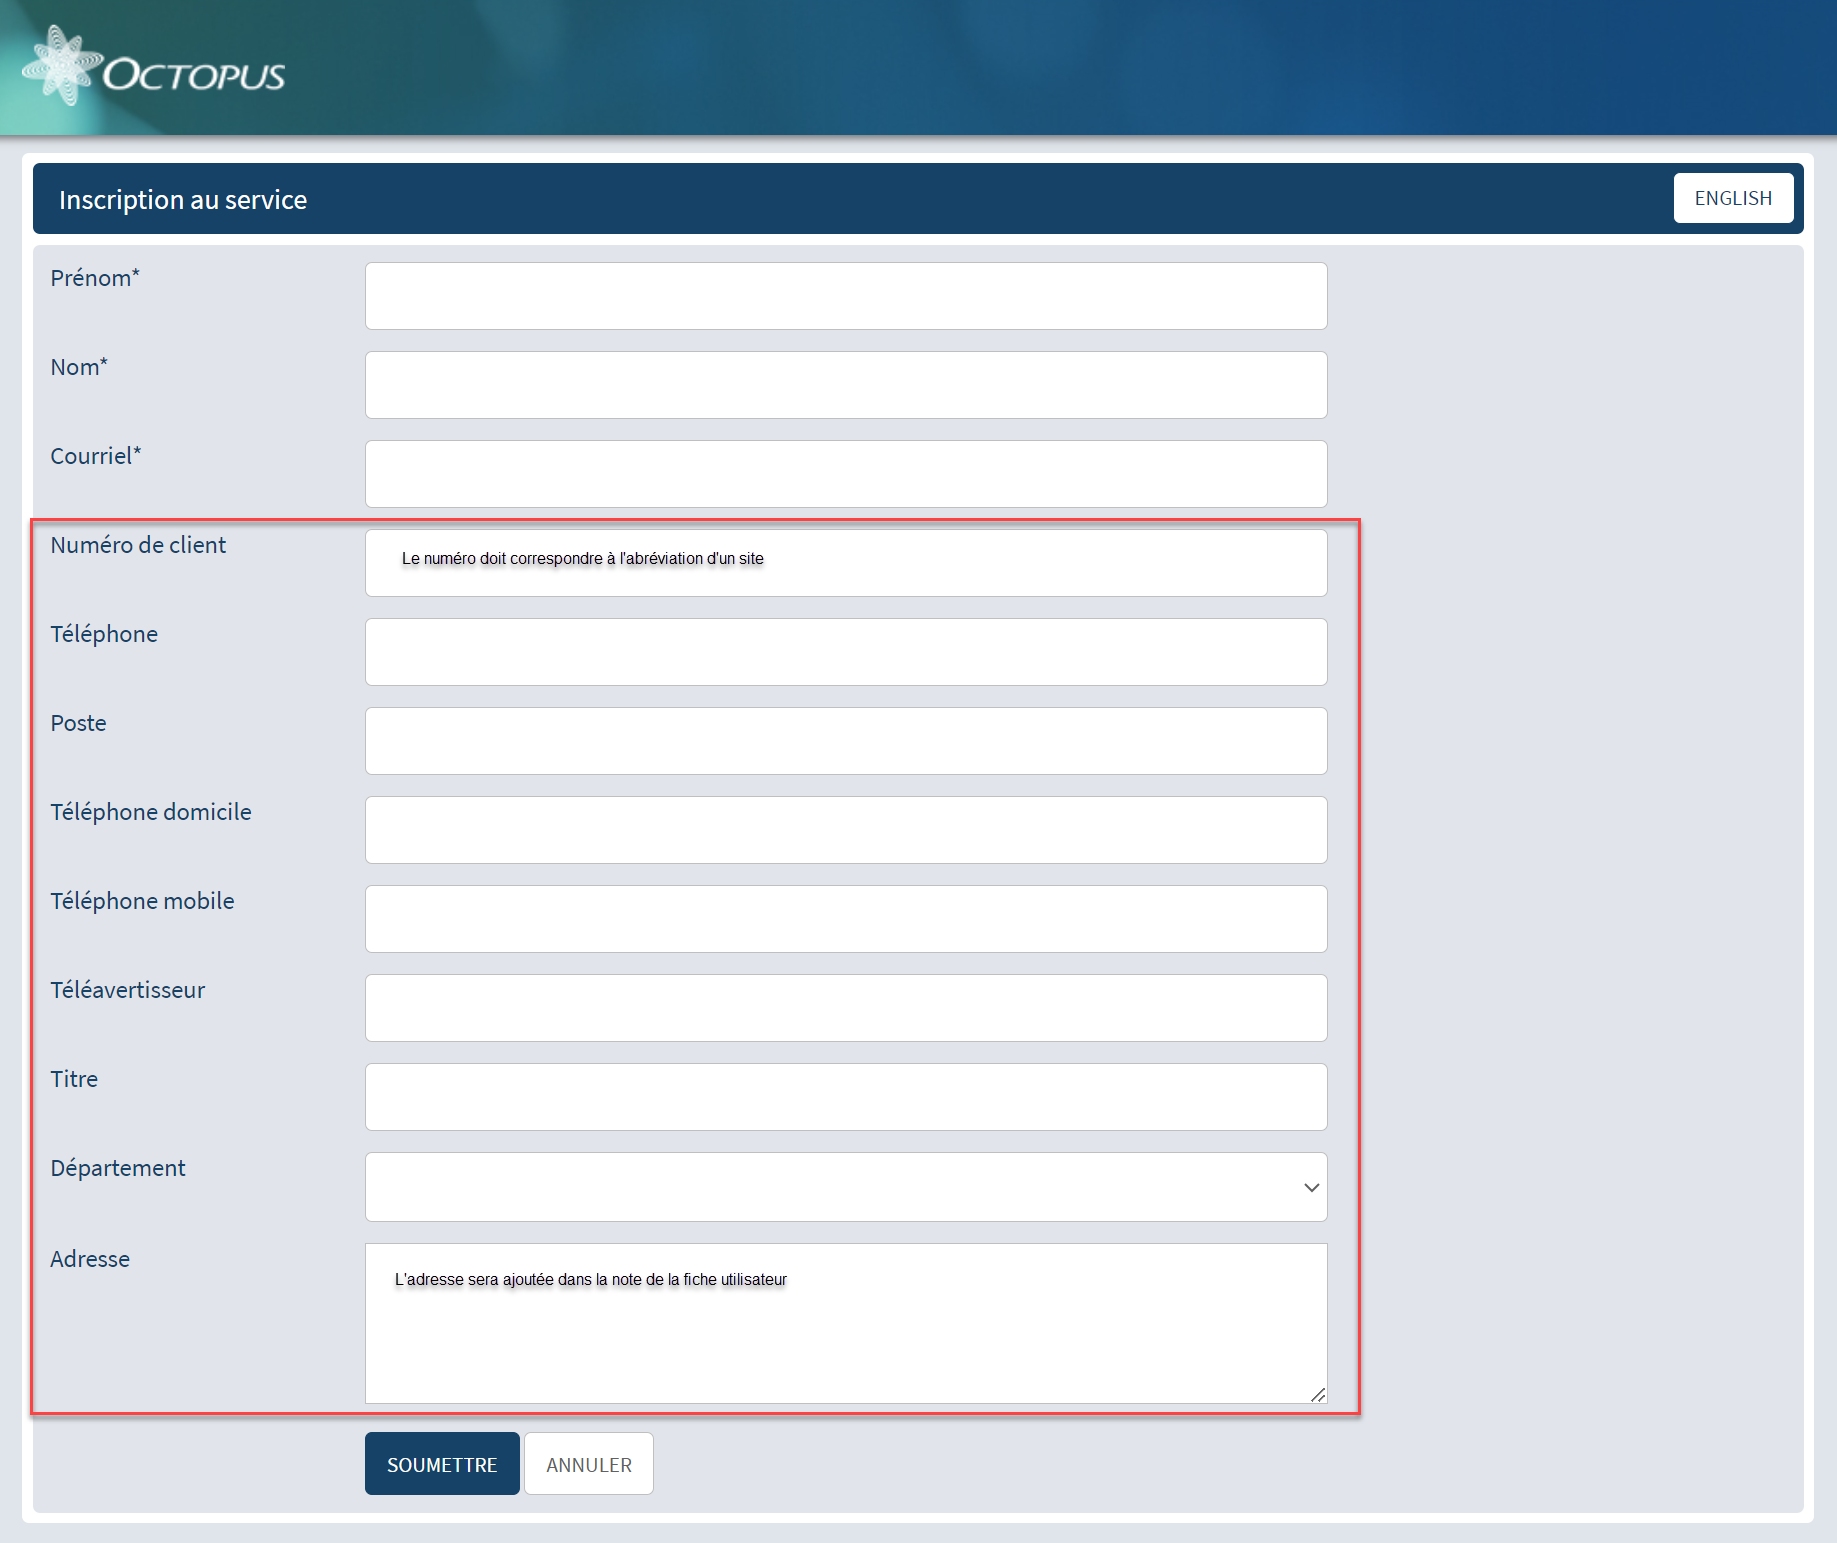Click the Téléphone mobile field
This screenshot has width=1837, height=1543.
pos(845,919)
